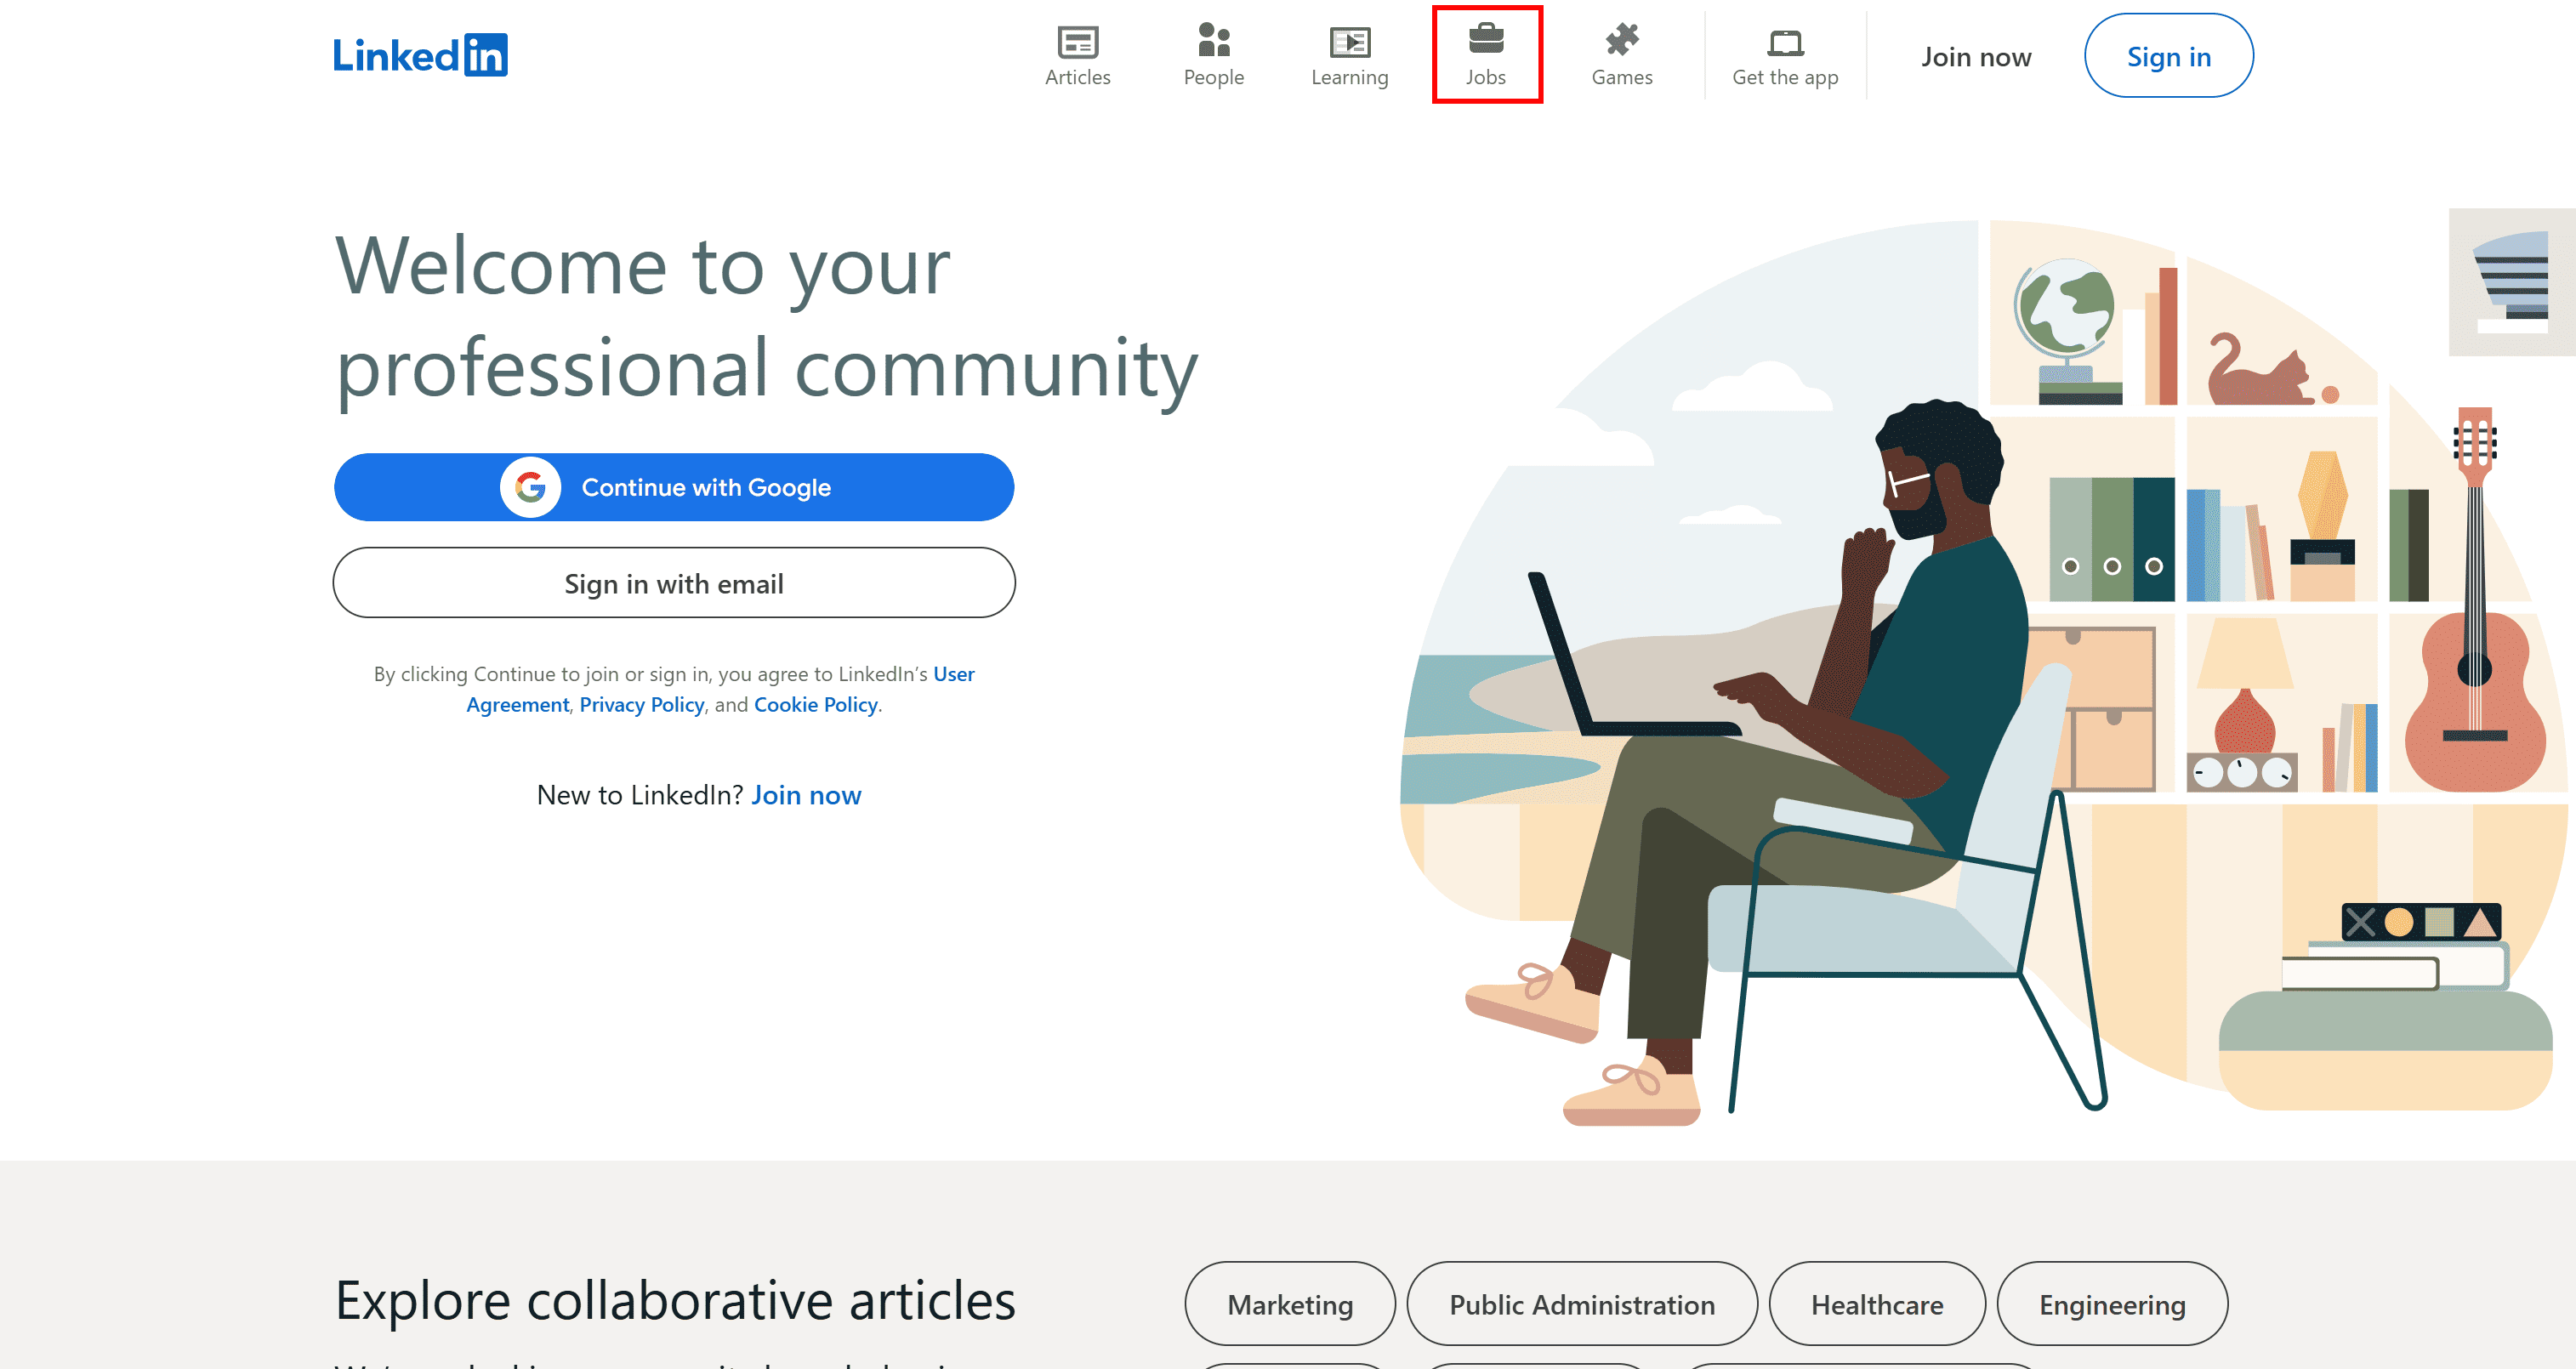Select the Public Administration pill

pyautogui.click(x=1581, y=1303)
